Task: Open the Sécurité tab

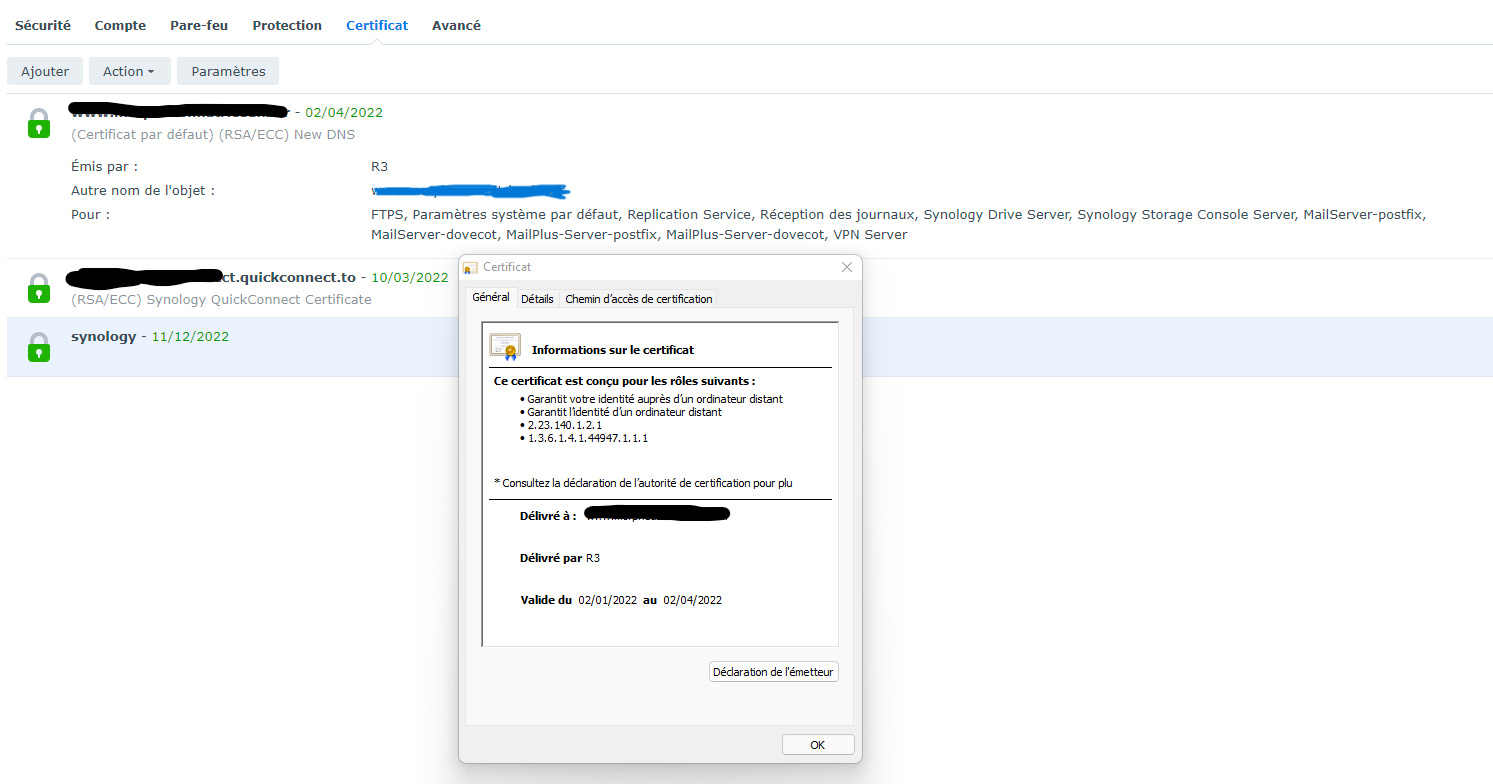Action: click(43, 26)
